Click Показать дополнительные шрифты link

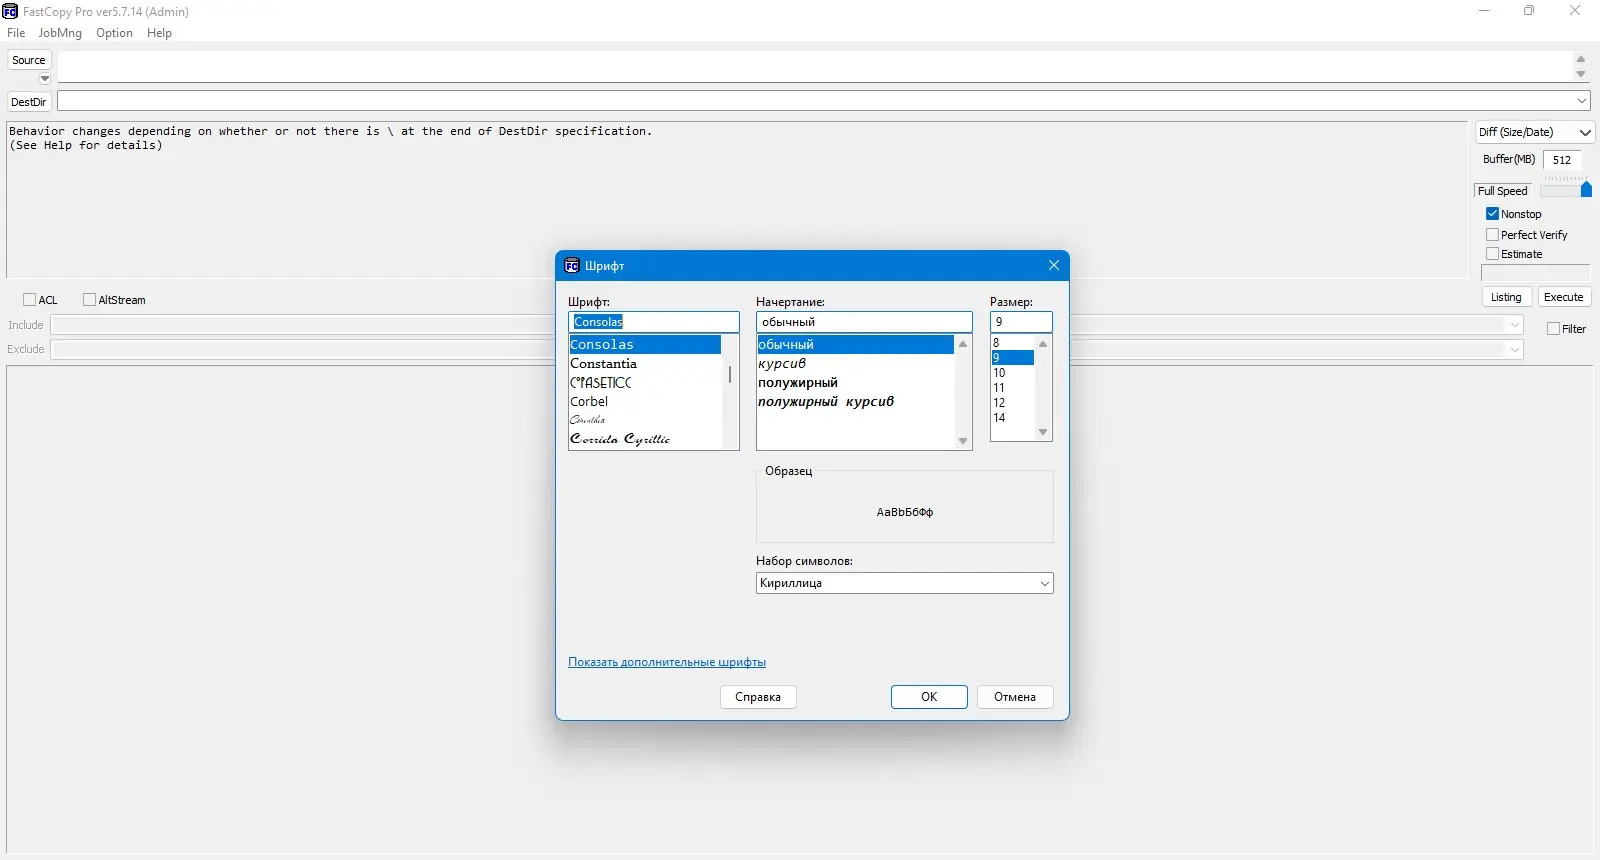(667, 662)
